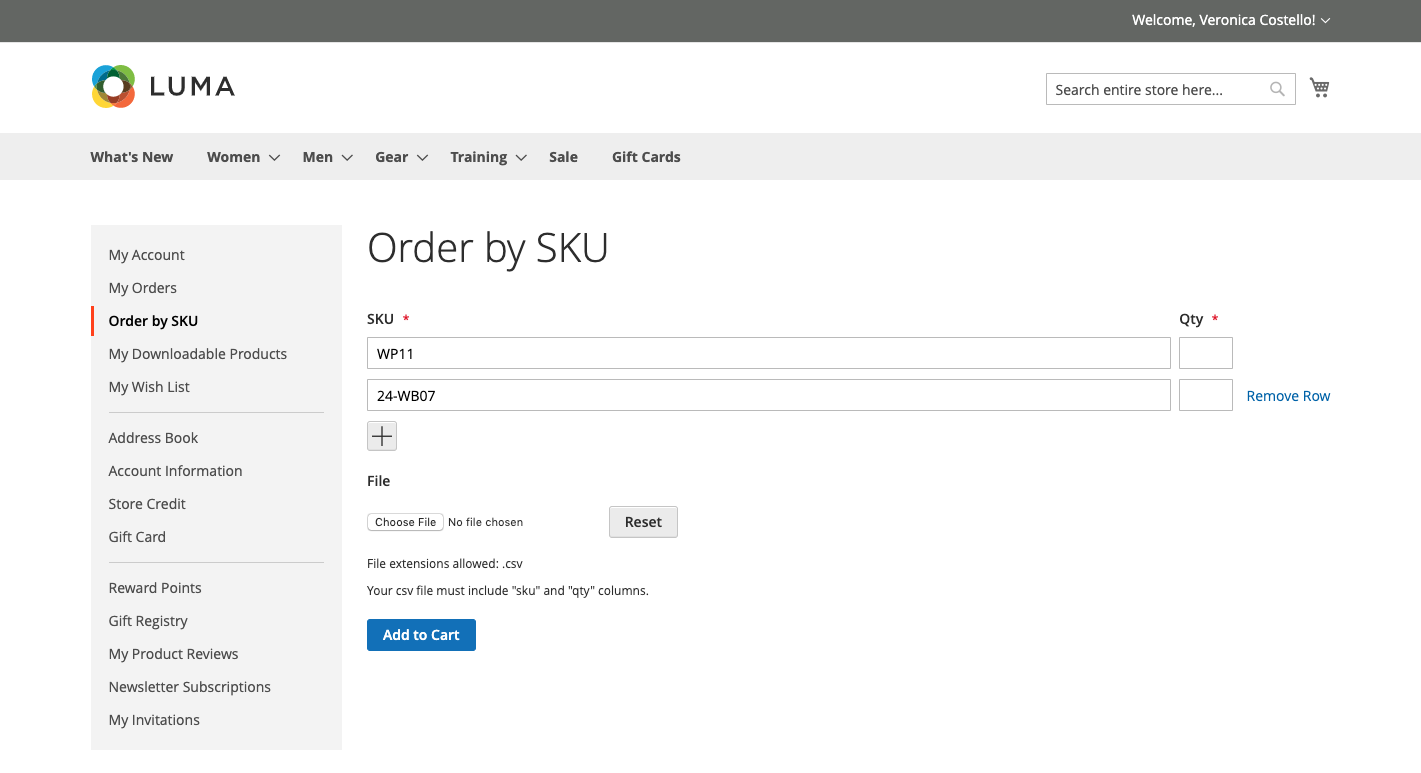Click Choose File to upload a CSV
Image resolution: width=1421 pixels, height=773 pixels.
pos(404,521)
